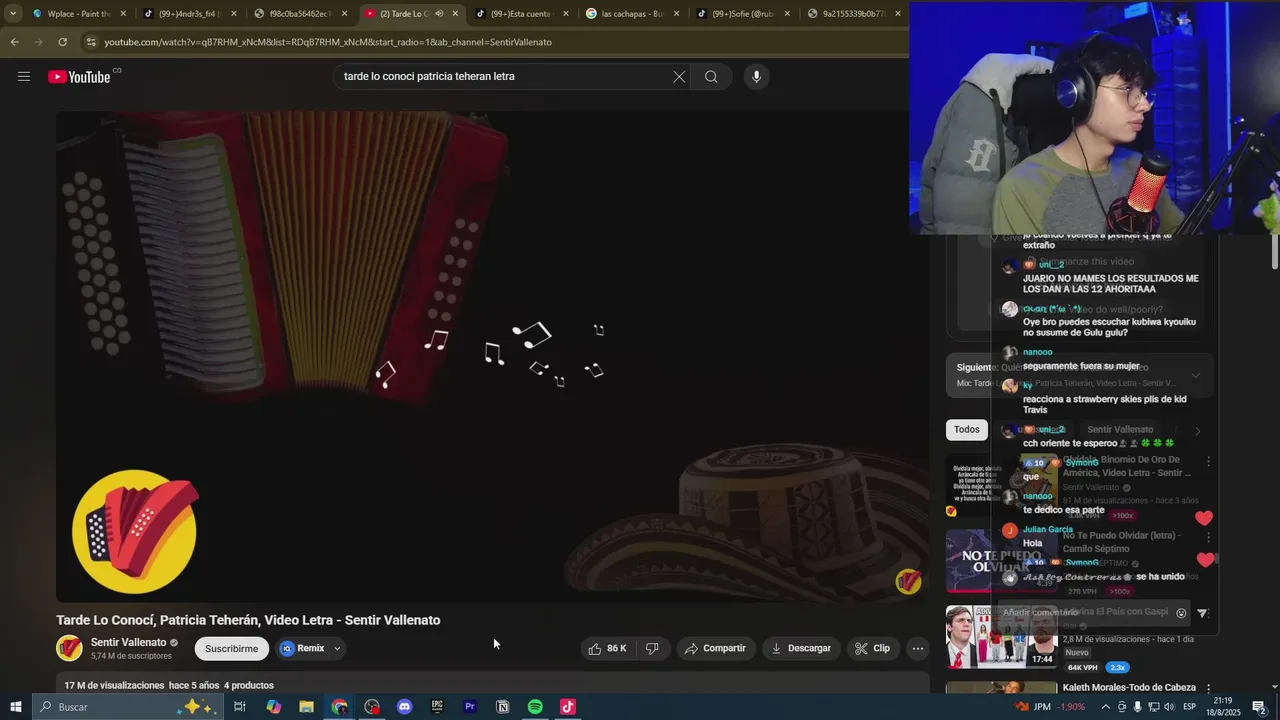
Task: Switch to the las cachapas Google tab
Action: coord(630,14)
